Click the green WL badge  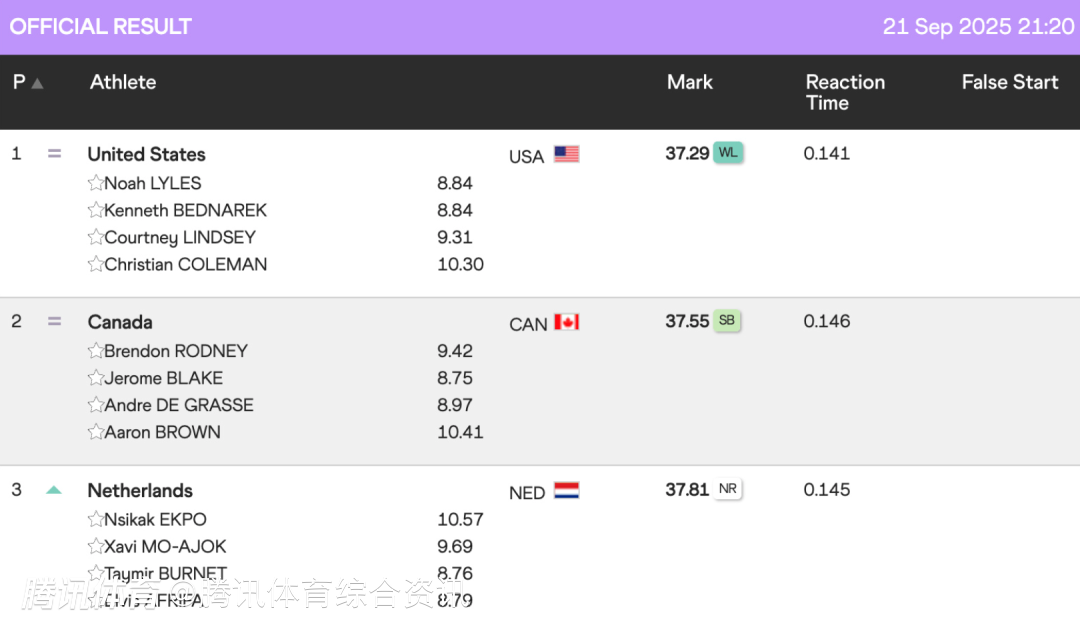pyautogui.click(x=728, y=153)
